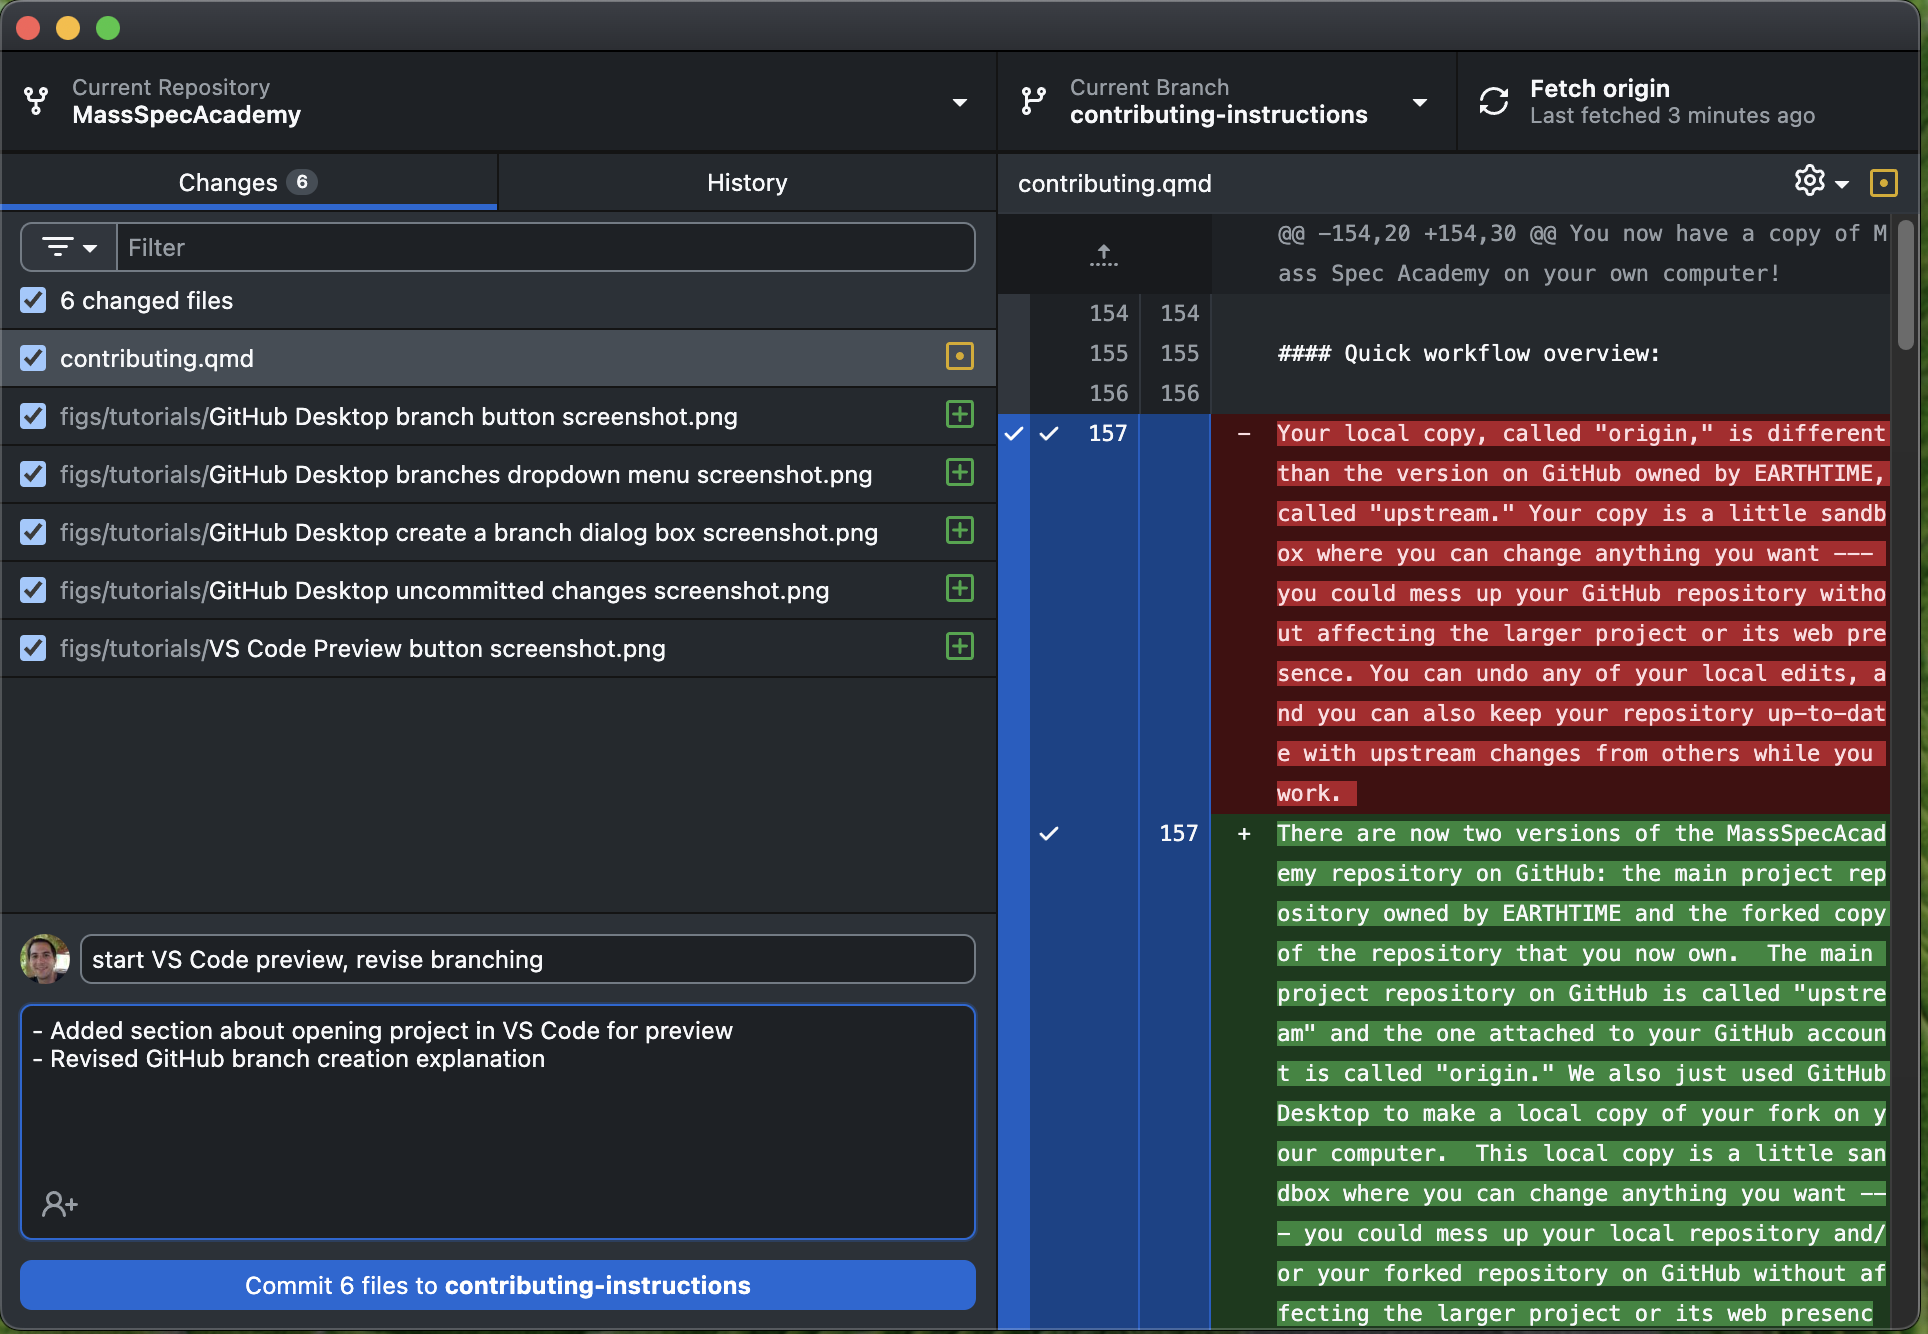Open Current Branch contributing-instructions selector
1928x1334 pixels.
[x=1227, y=101]
